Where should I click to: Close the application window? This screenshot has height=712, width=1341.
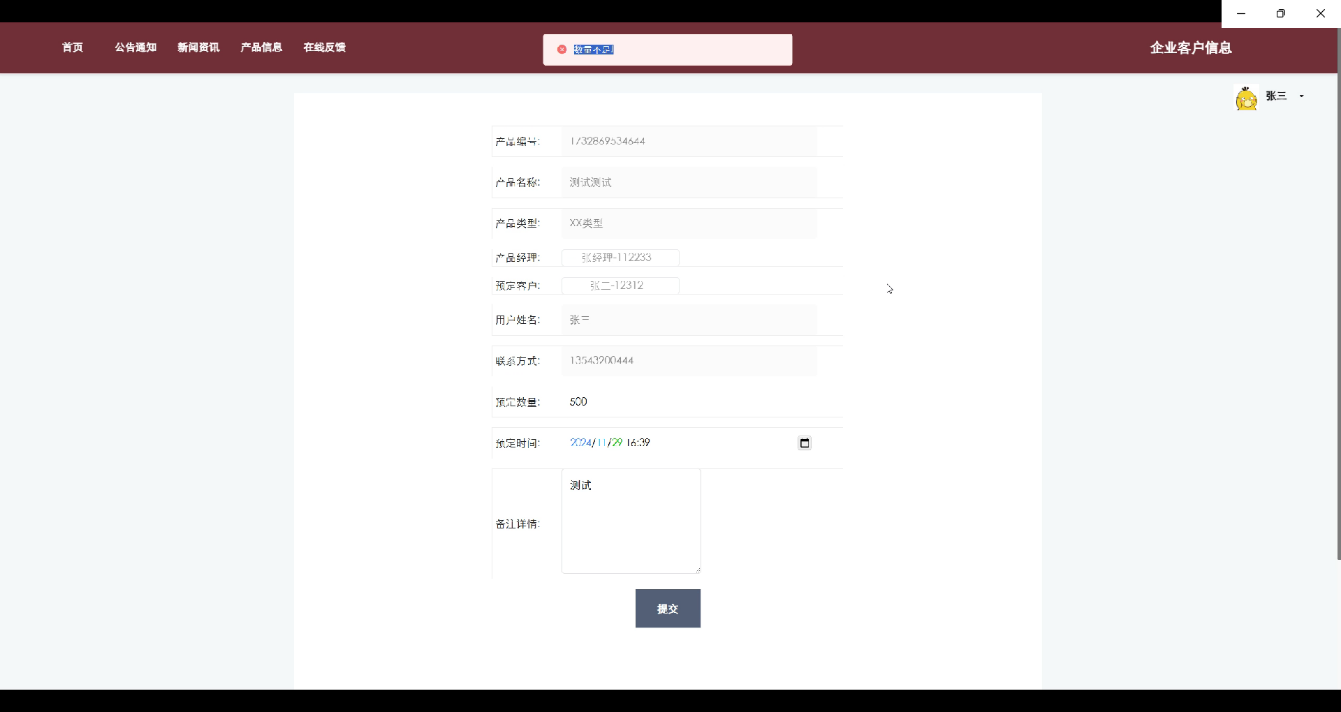(x=1320, y=13)
